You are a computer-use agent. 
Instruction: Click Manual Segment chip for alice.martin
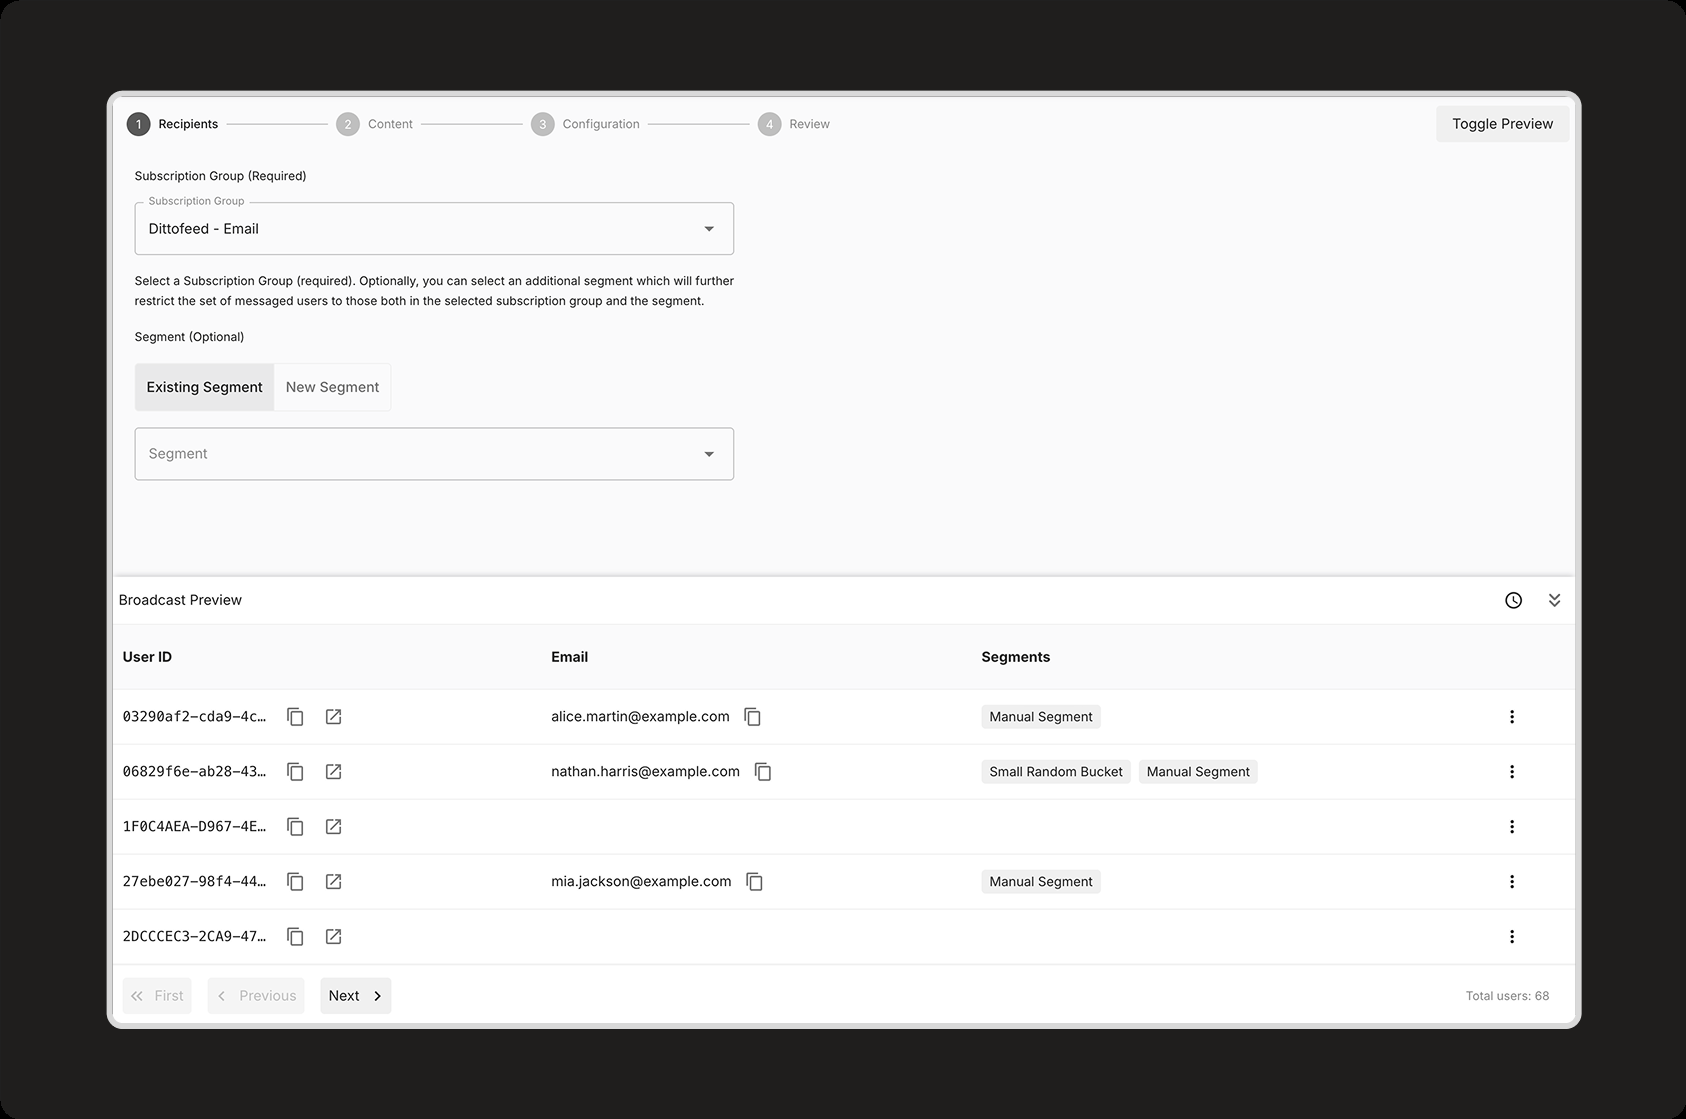point(1041,717)
